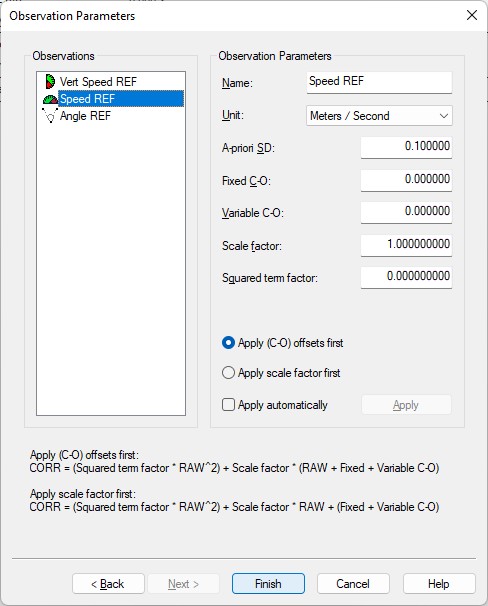Select Vert Speed REF in observations list

tap(98, 82)
